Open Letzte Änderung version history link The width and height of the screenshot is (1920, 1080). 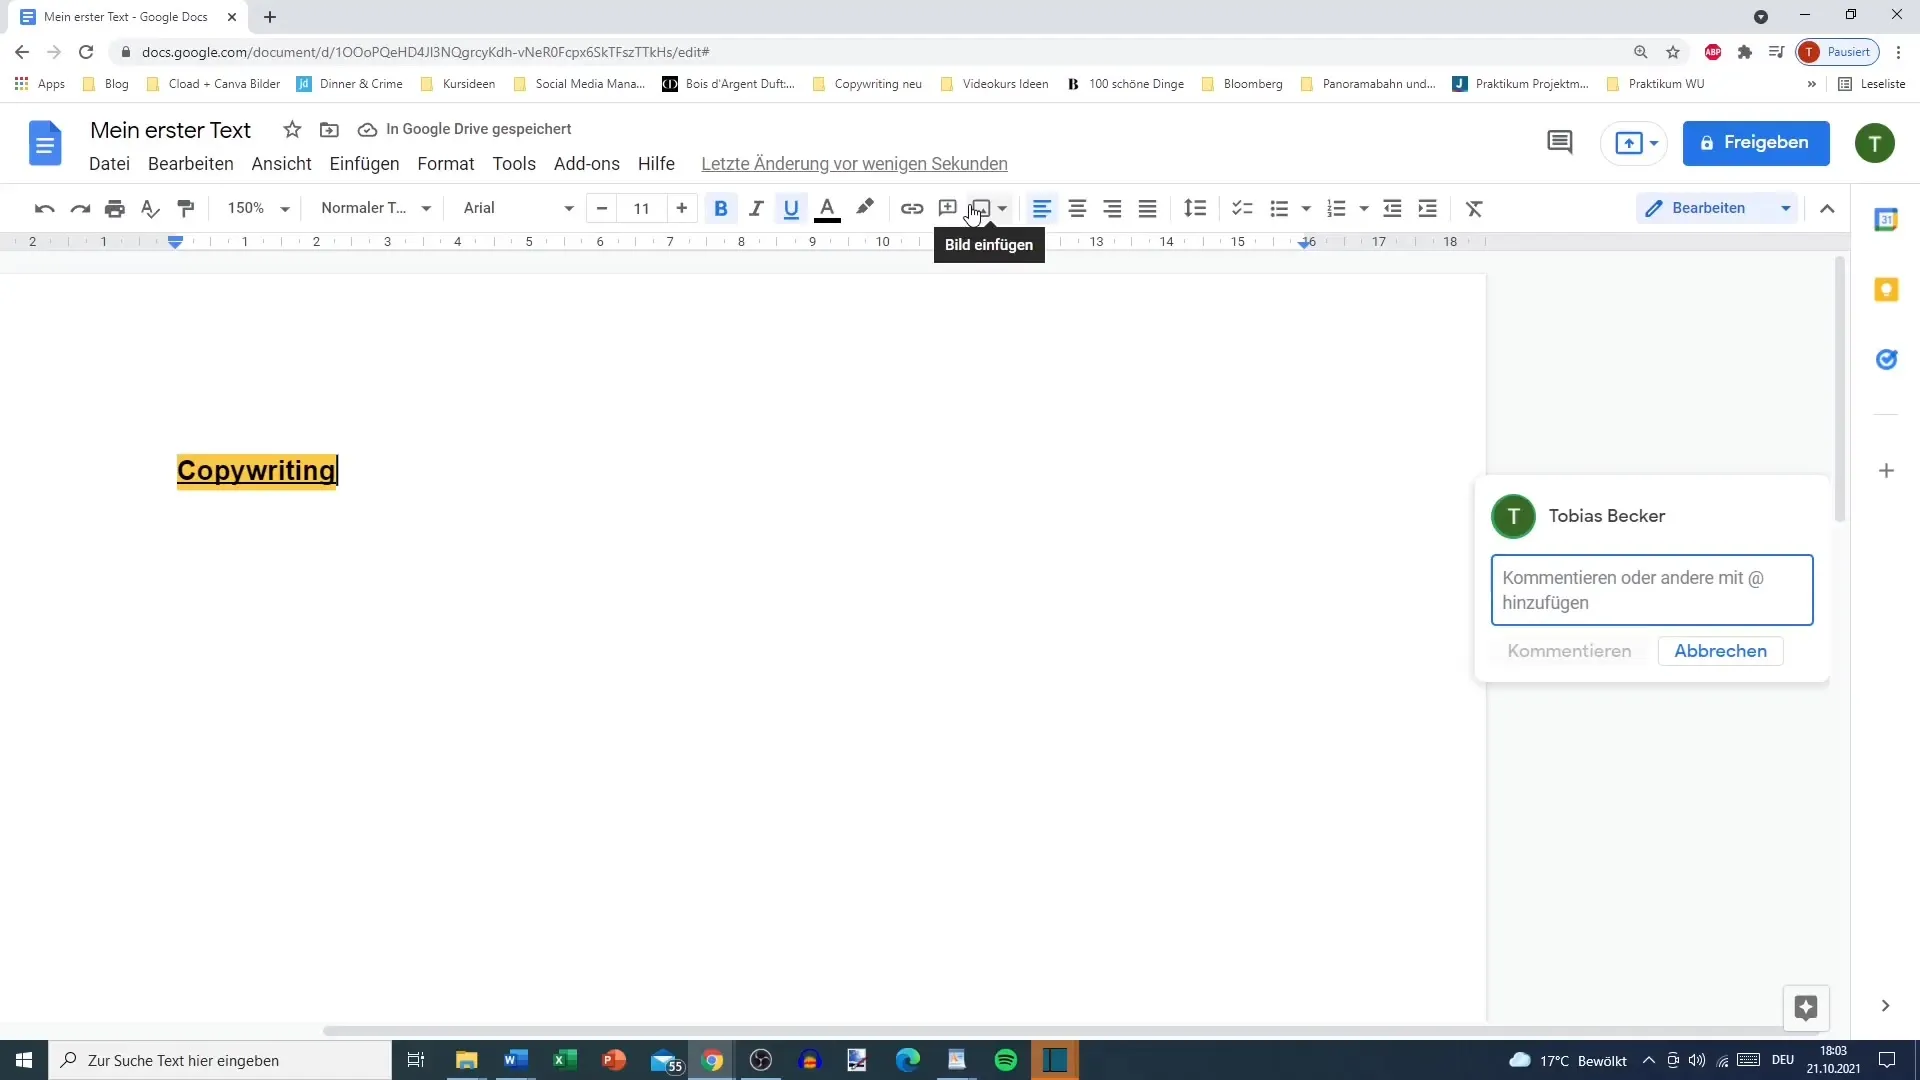coord(854,164)
